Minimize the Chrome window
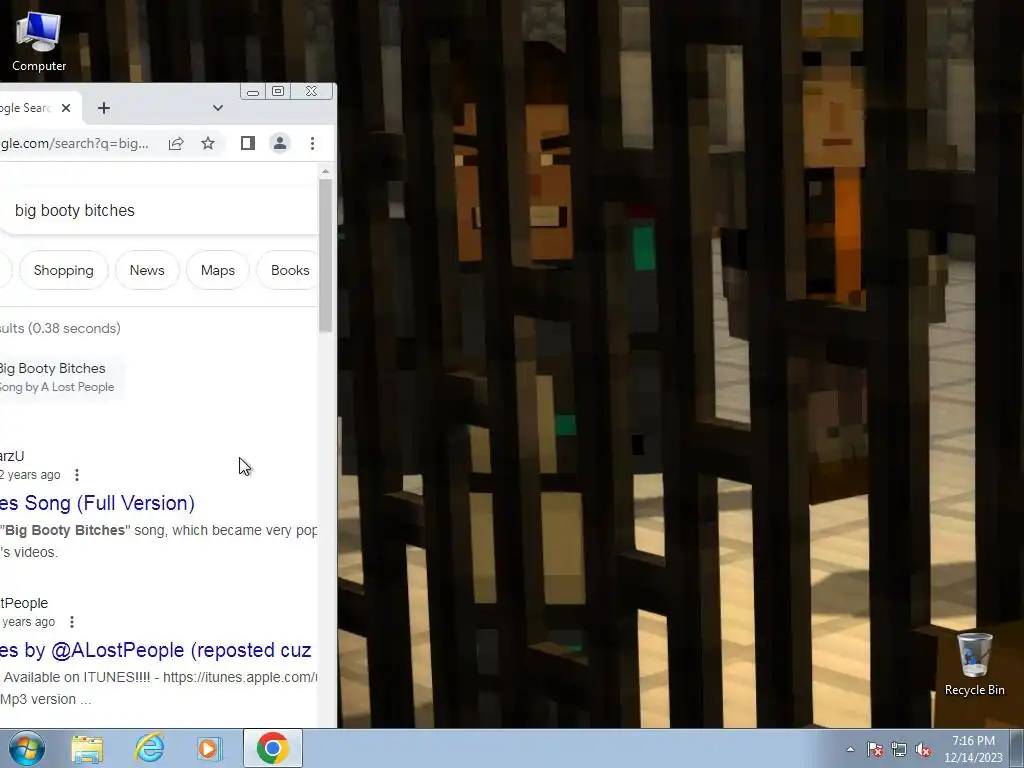 click(x=253, y=91)
